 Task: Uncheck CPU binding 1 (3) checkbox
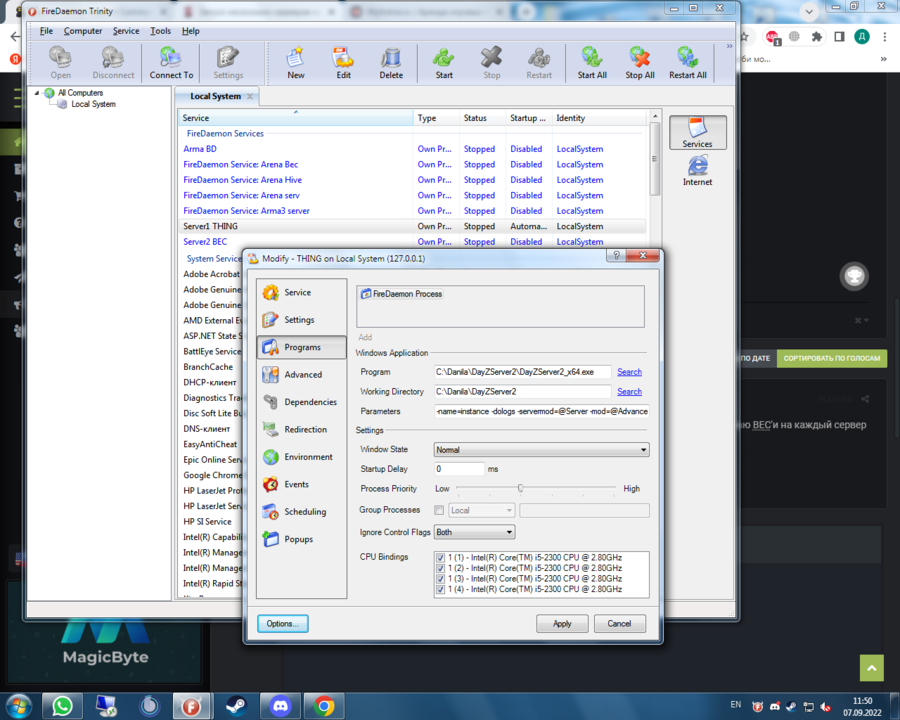440,579
